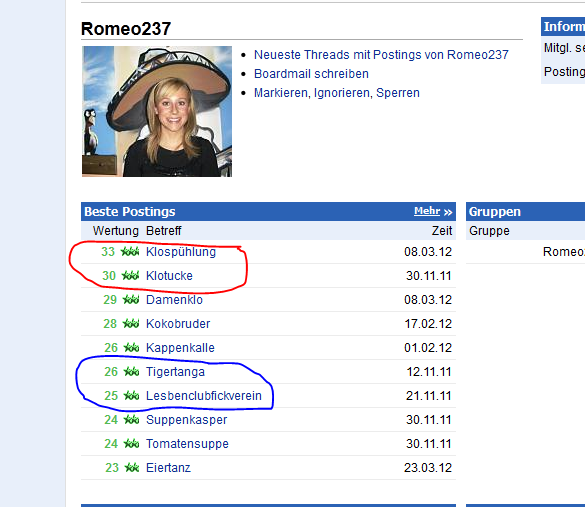Click rating stars icon in Lesbenclubfickverein row
The image size is (585, 507).
(131, 395)
